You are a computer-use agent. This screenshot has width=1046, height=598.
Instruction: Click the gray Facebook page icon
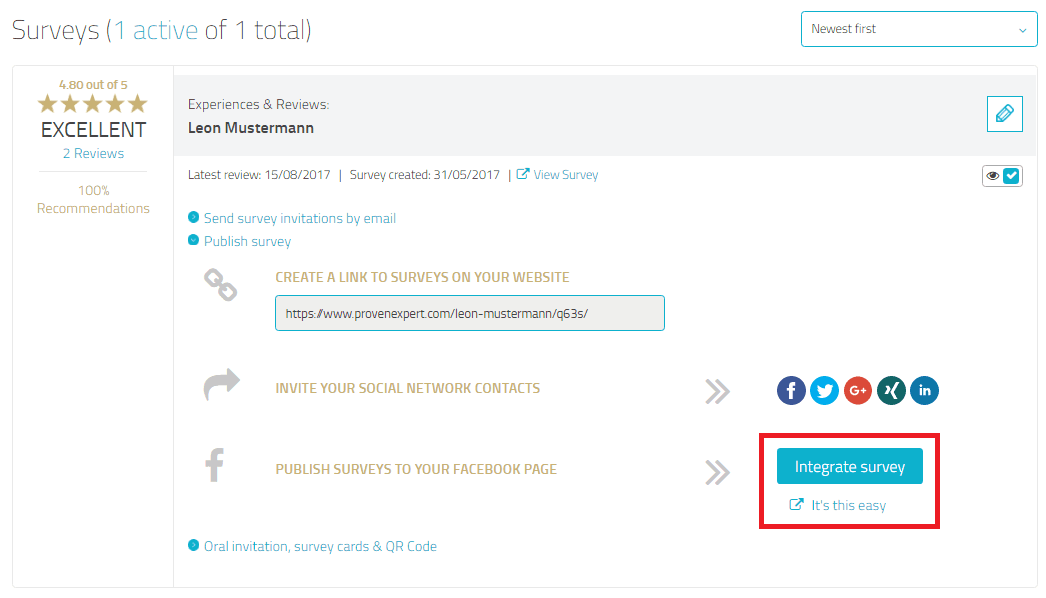pyautogui.click(x=214, y=466)
